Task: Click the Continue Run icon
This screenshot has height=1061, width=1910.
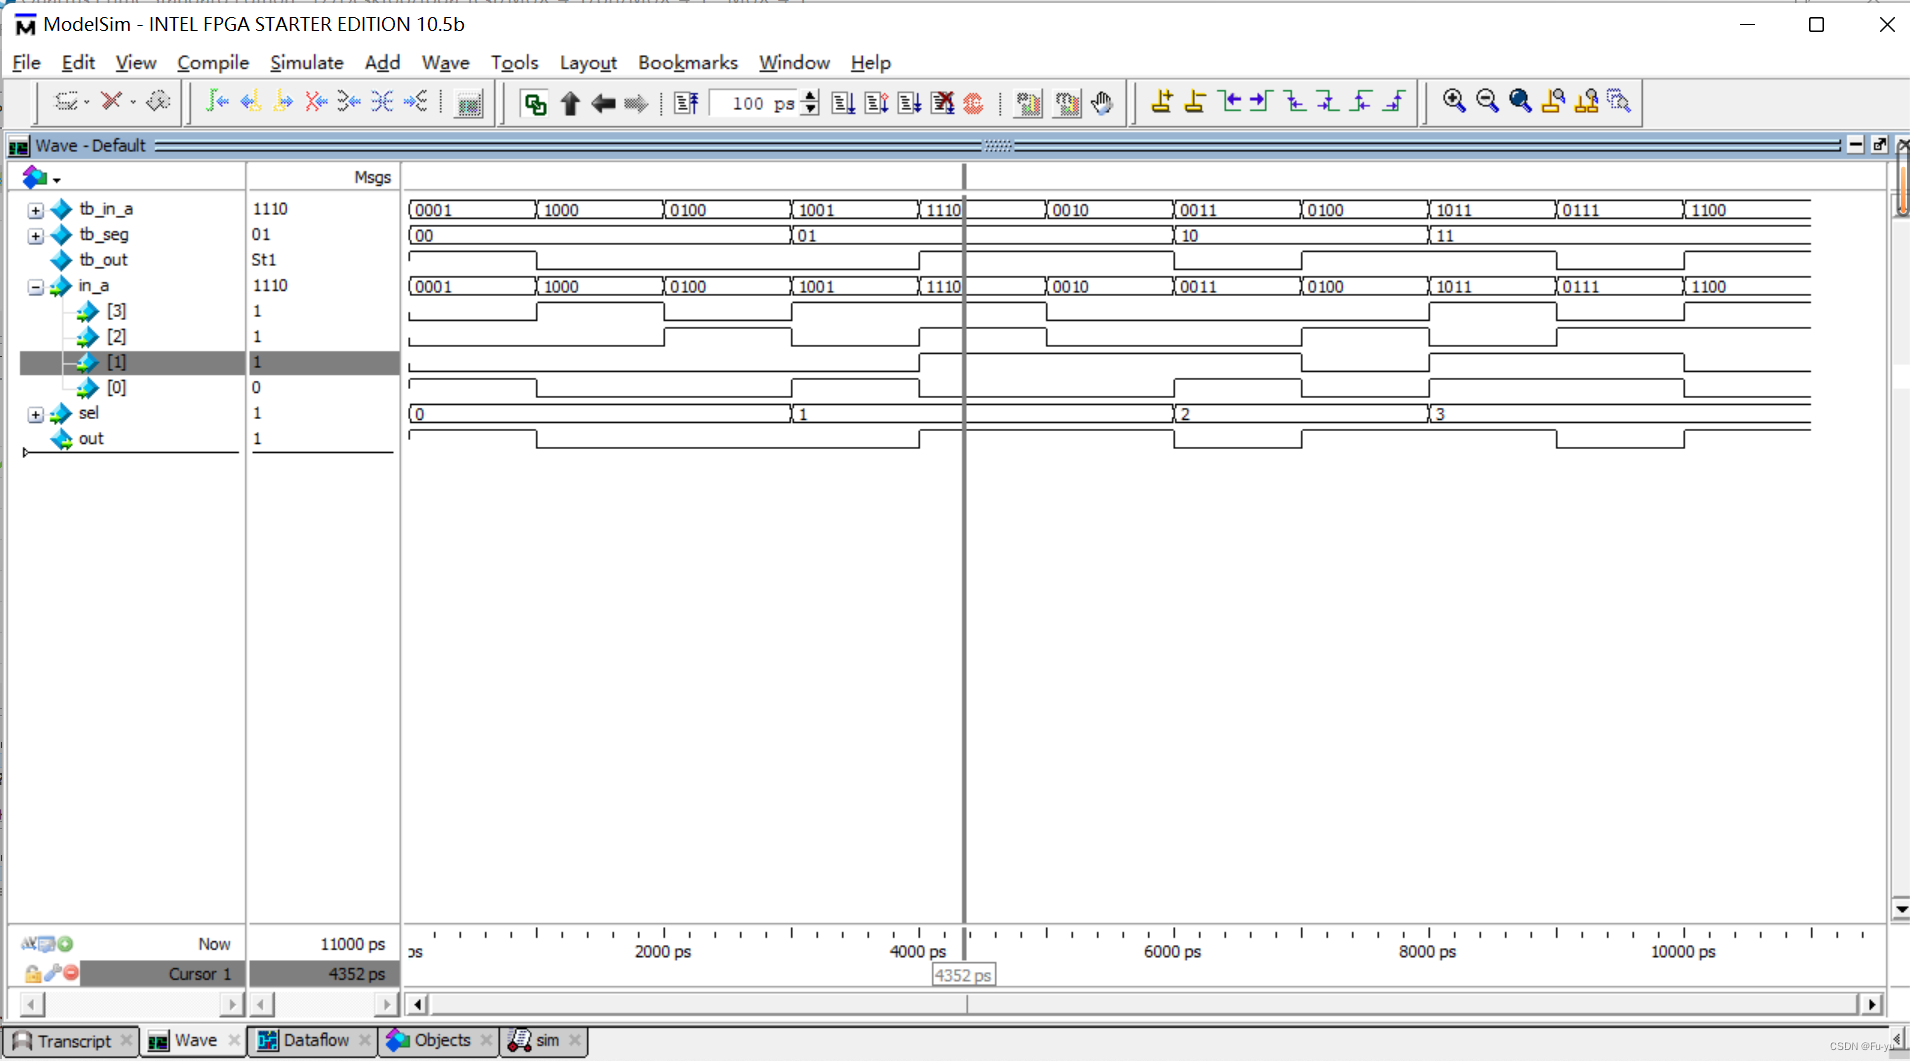Action: click(x=876, y=103)
